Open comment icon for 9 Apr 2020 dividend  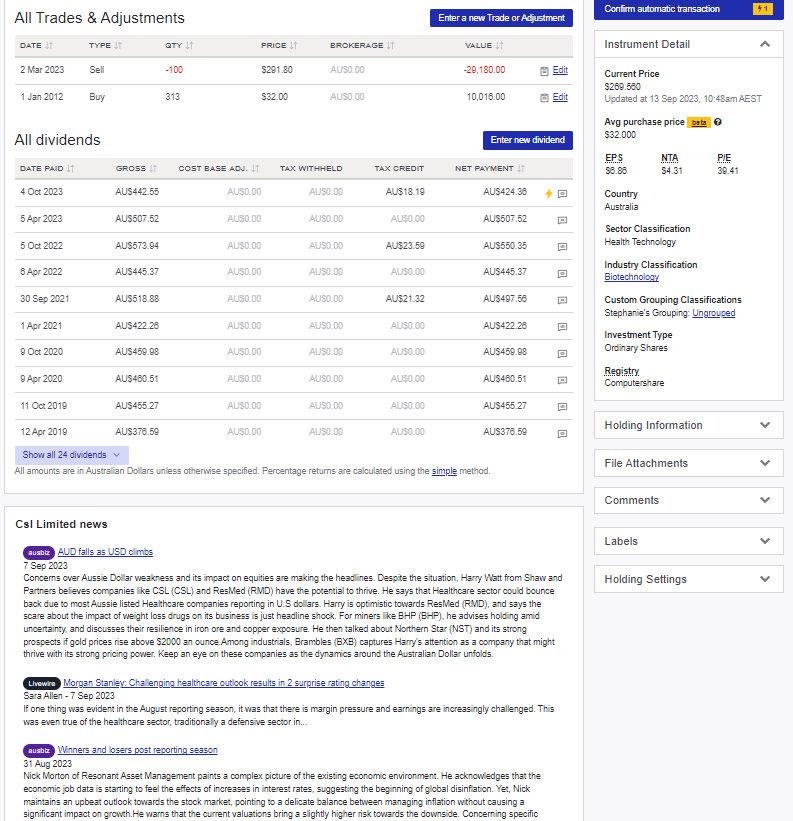pyautogui.click(x=562, y=380)
